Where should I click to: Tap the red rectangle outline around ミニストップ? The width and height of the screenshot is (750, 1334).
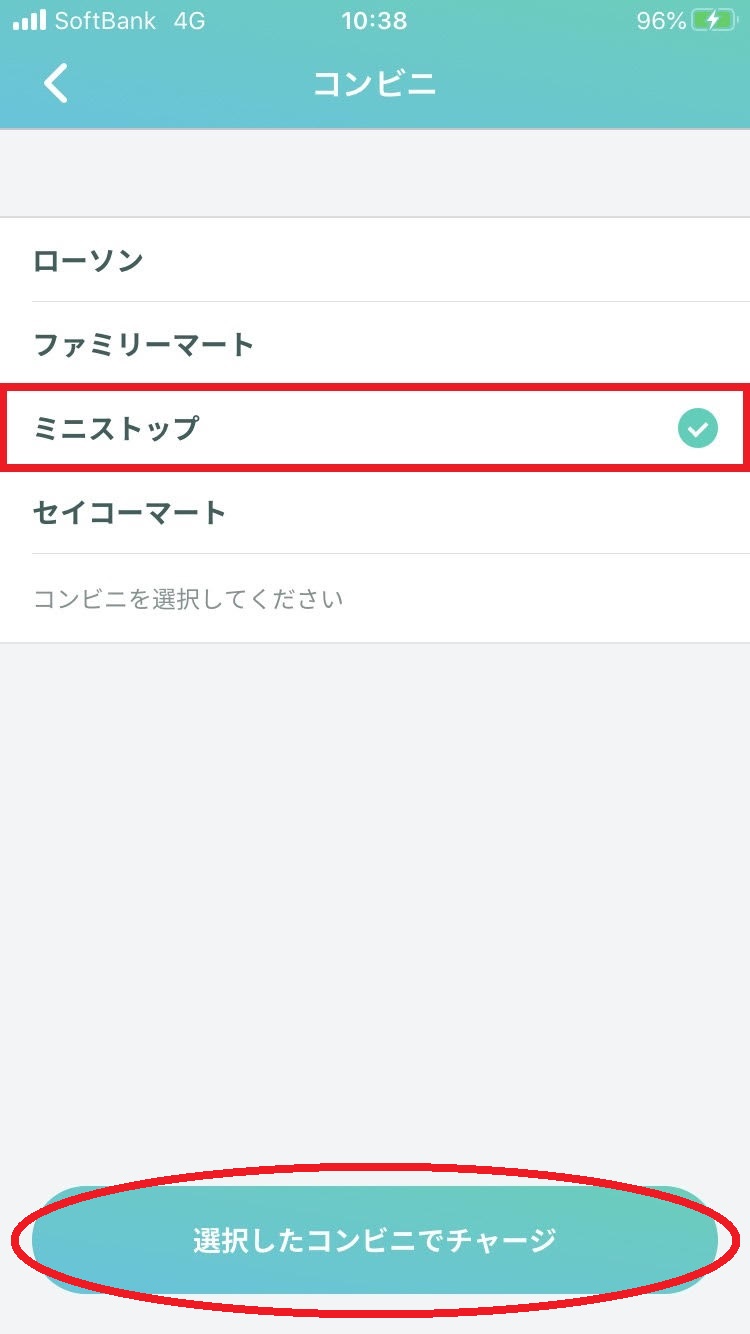point(375,428)
